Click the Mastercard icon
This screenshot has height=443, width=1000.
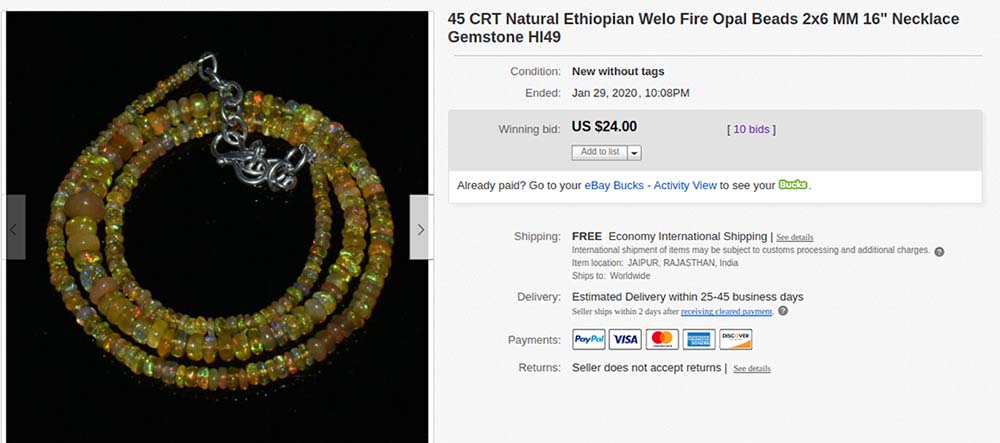point(662,340)
